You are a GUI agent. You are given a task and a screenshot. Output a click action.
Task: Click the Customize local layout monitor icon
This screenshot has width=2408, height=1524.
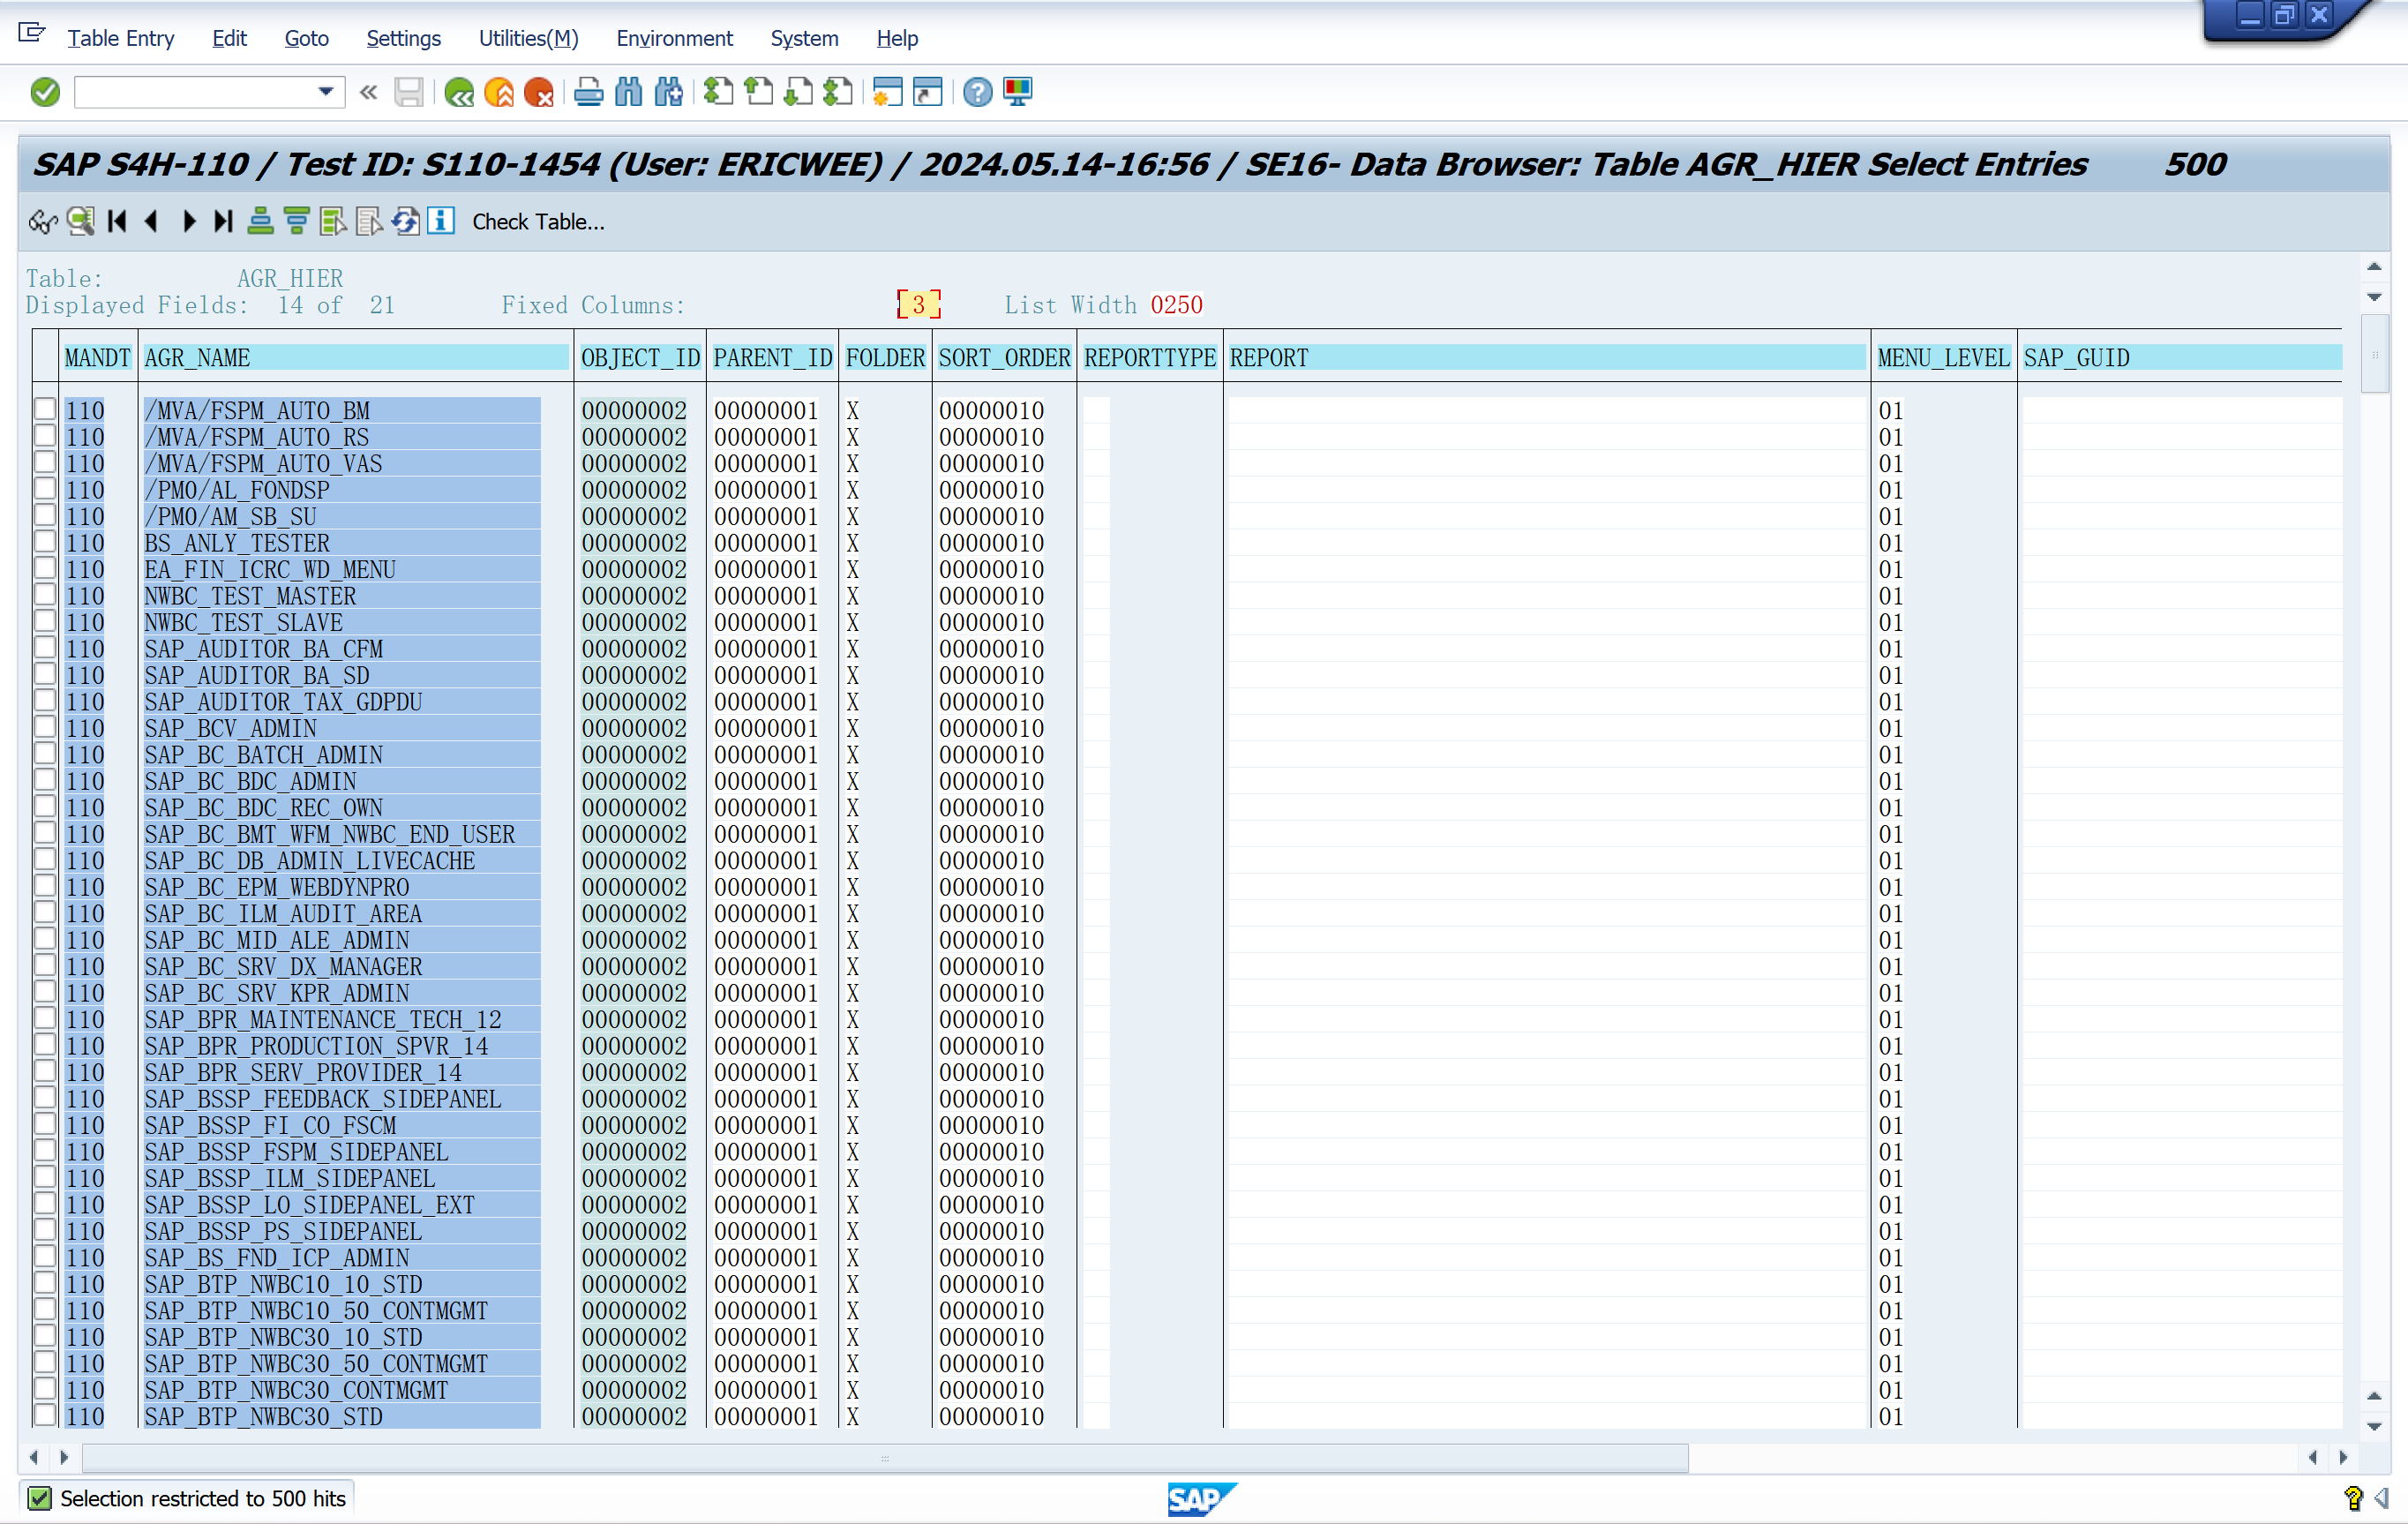click(x=1017, y=93)
